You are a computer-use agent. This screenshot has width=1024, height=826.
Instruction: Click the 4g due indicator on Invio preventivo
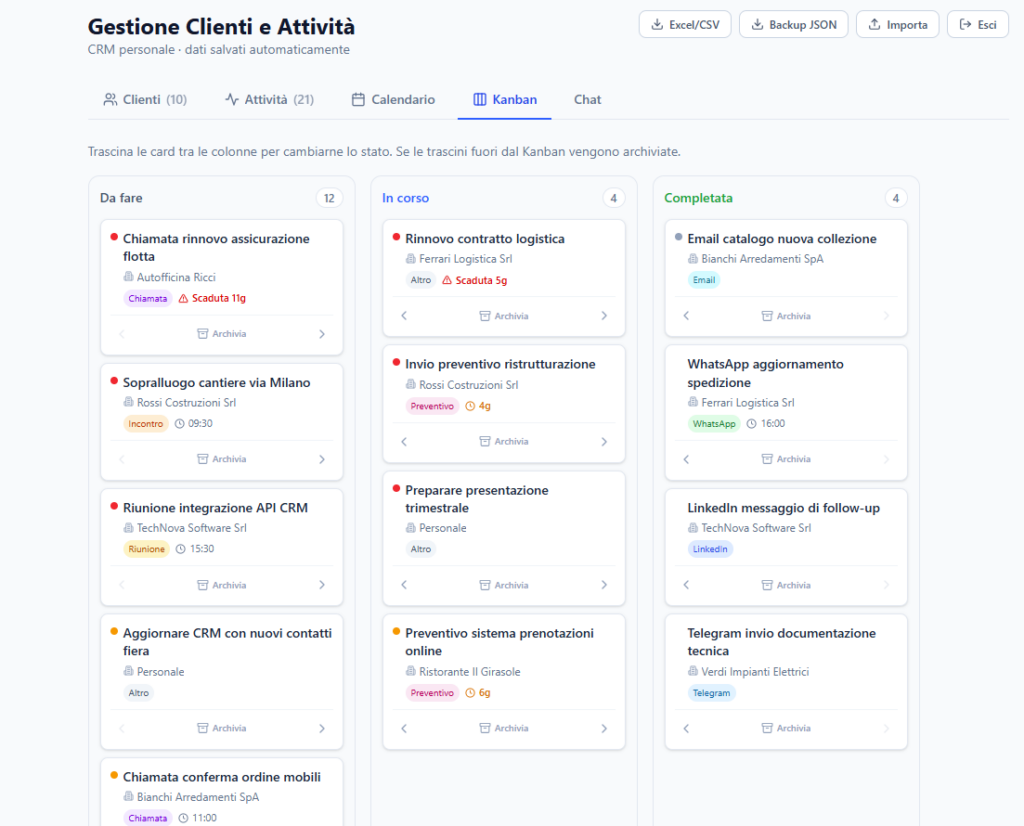478,406
